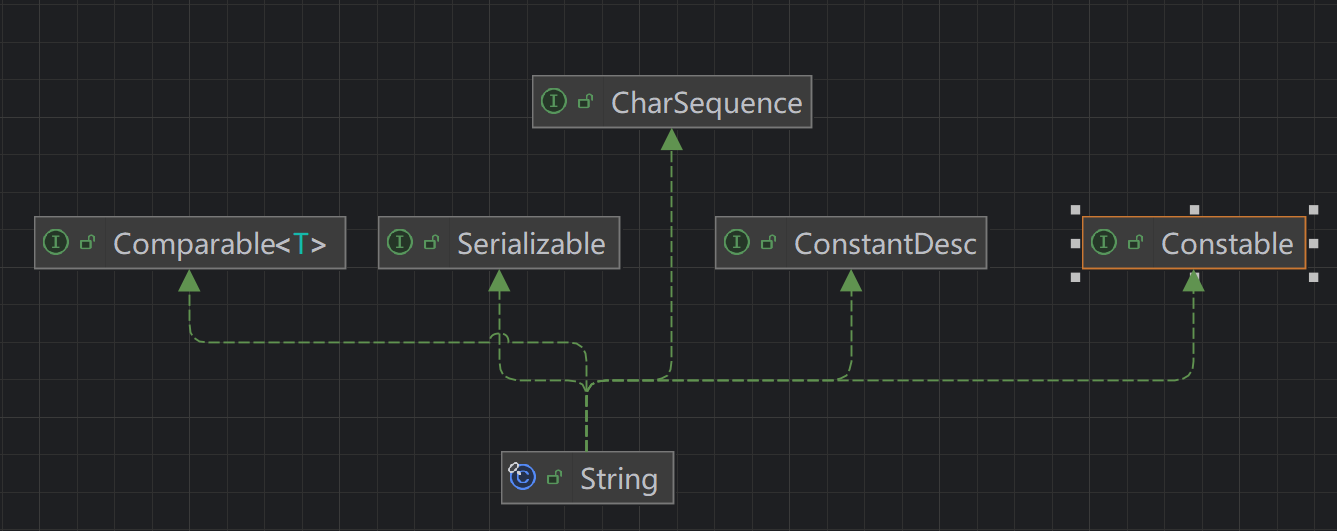
Task: Click the CharSequence interface icon
Action: (x=553, y=102)
